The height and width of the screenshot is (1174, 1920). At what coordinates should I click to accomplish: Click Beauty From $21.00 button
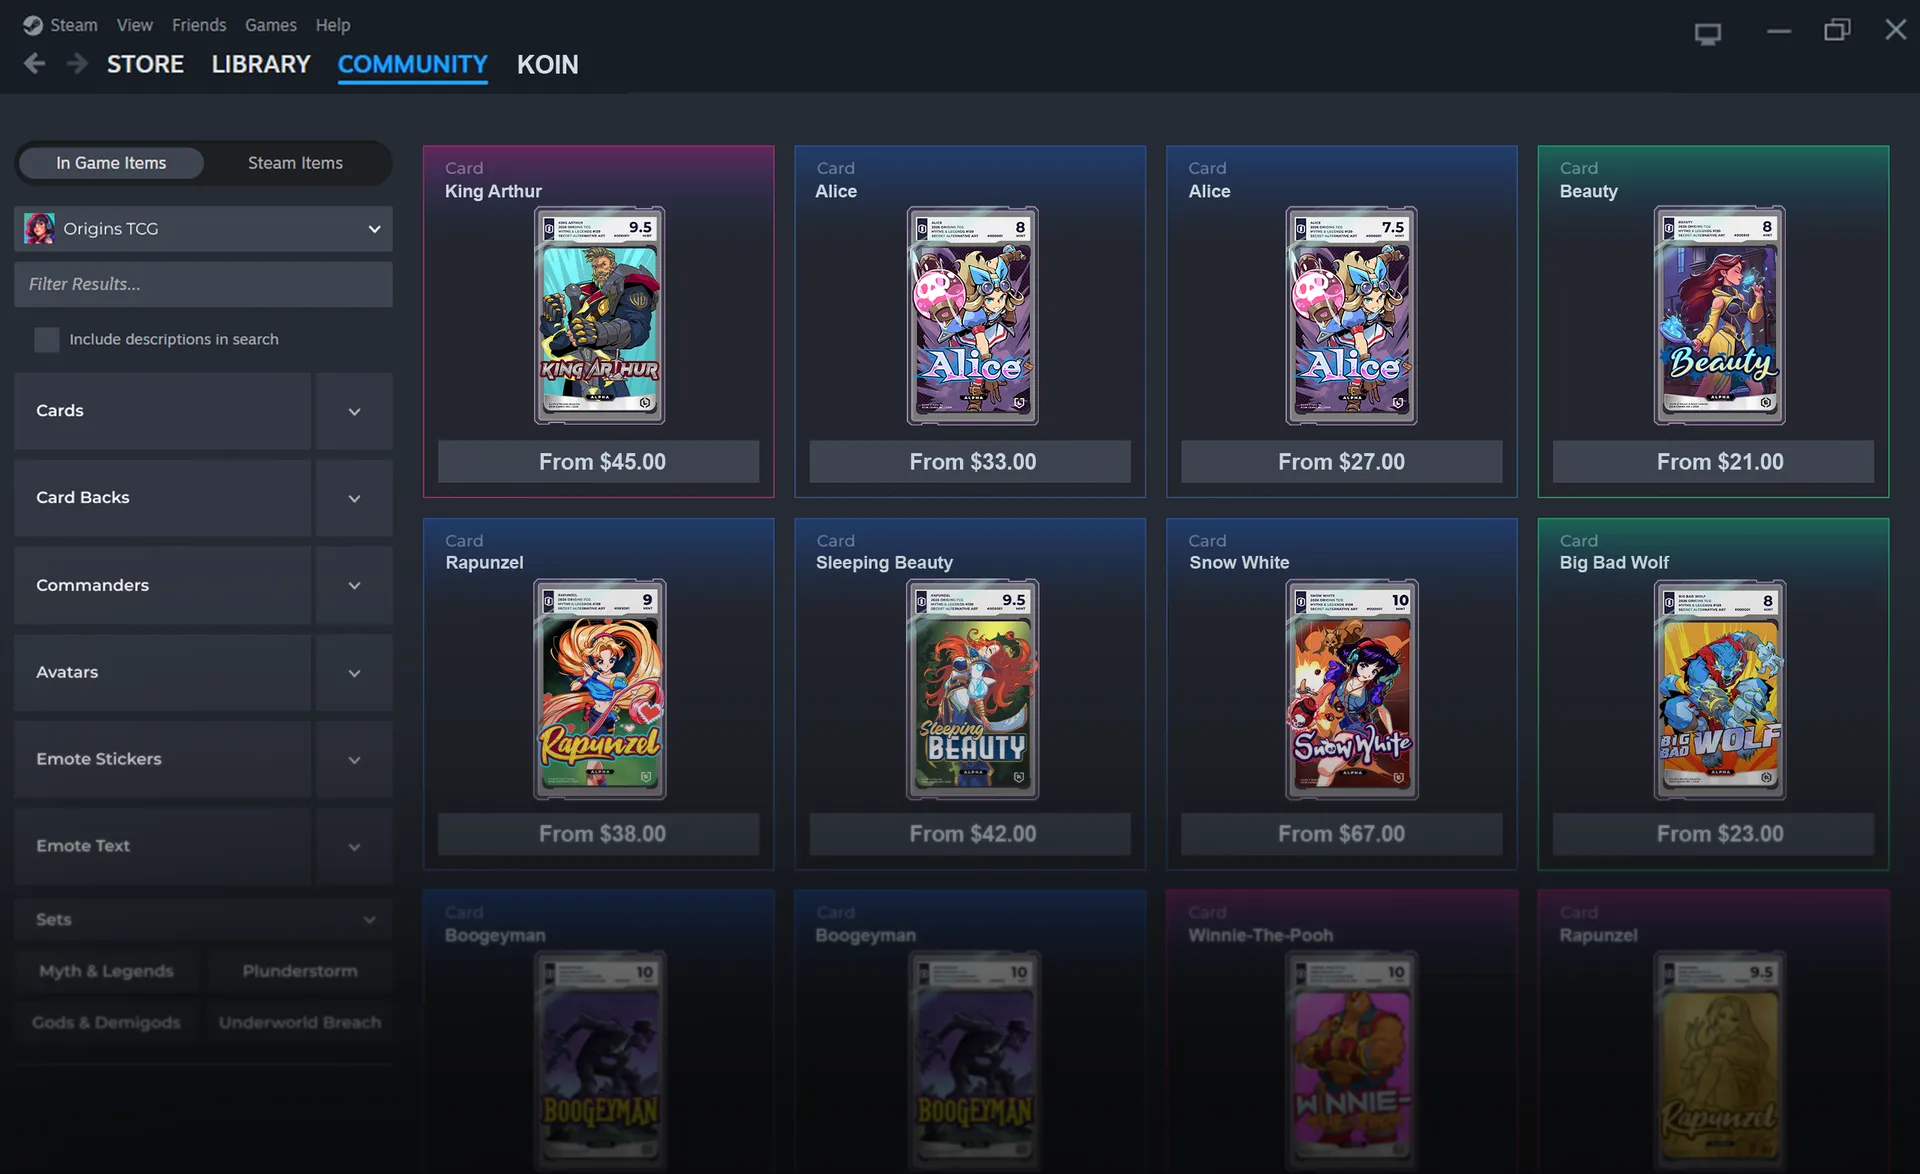coord(1713,462)
